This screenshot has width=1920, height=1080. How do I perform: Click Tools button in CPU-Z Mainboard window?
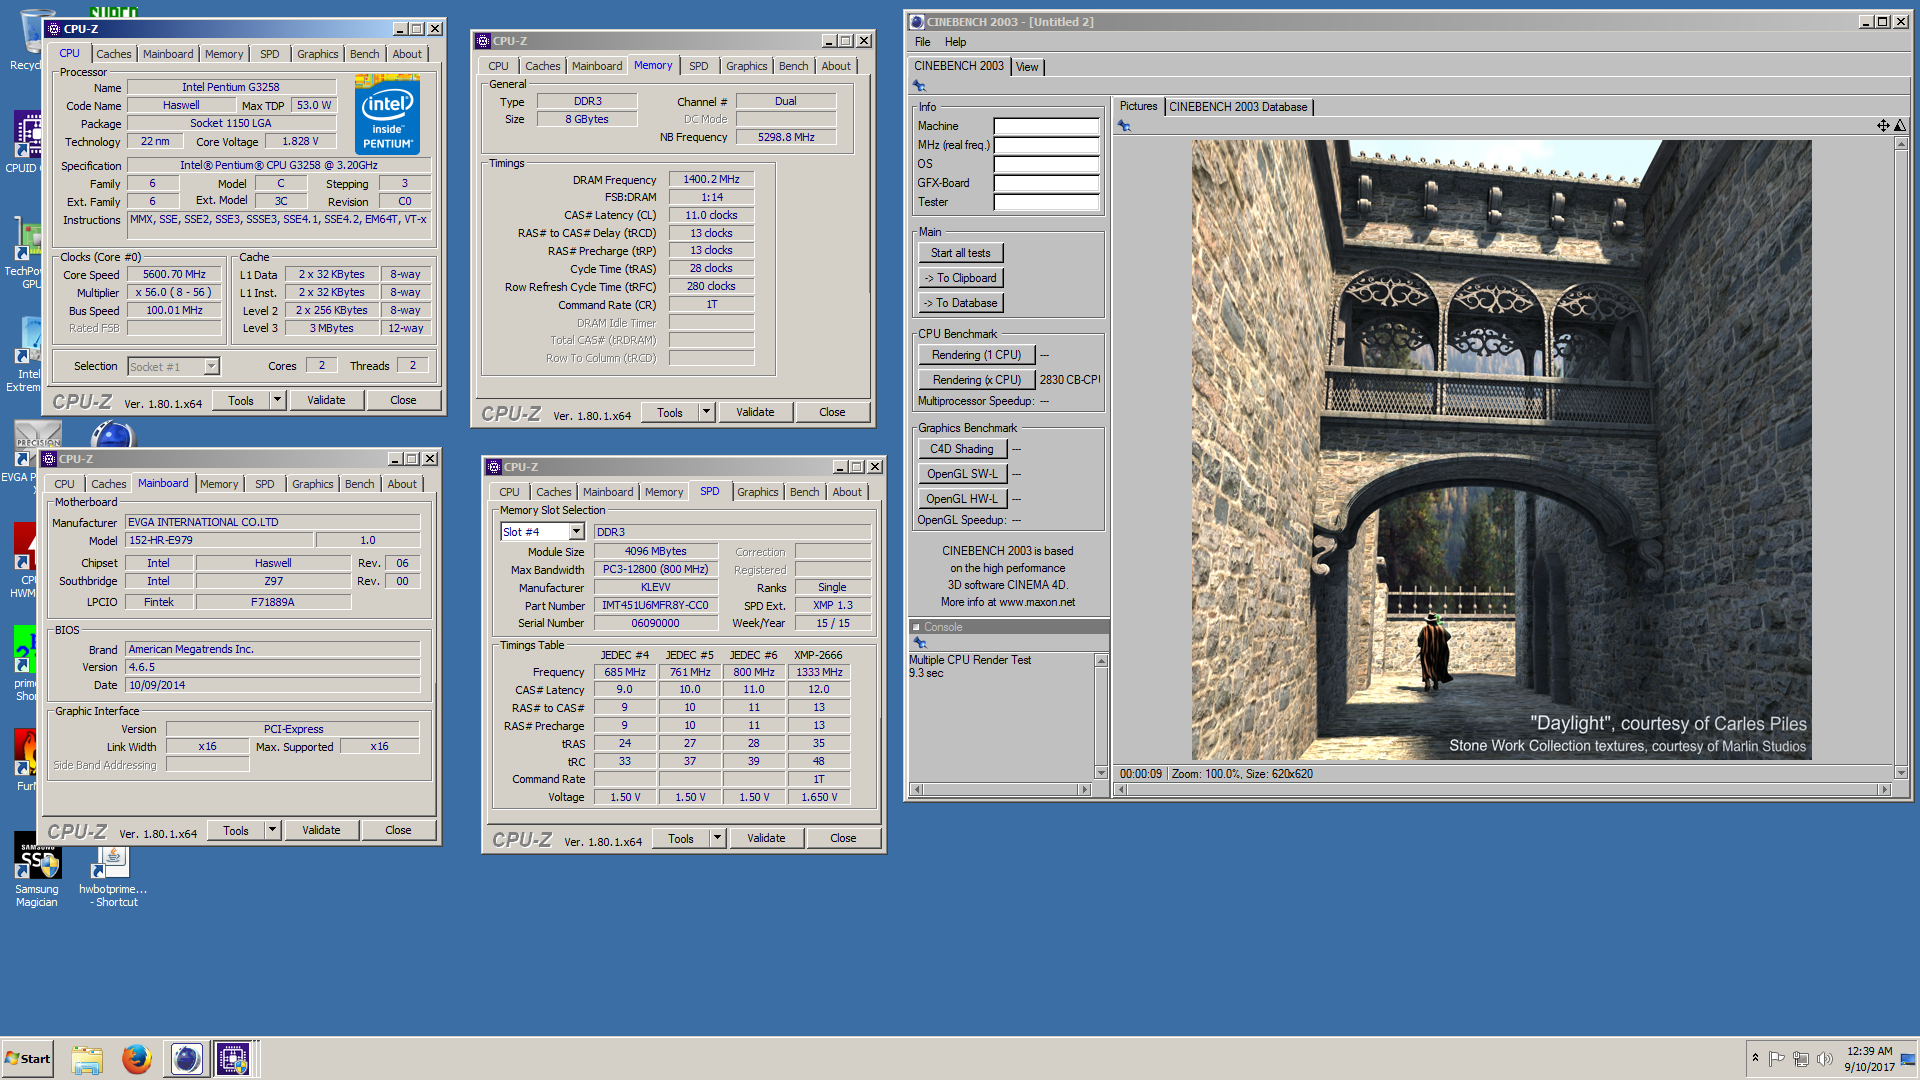(236, 830)
